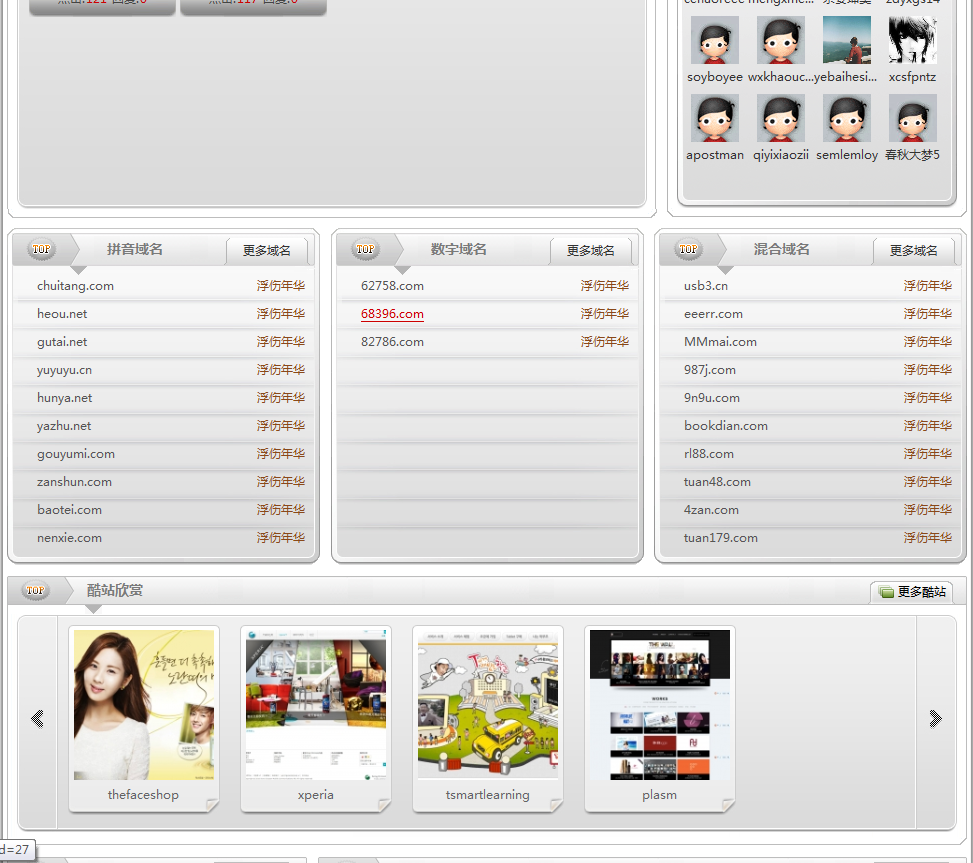Open rl88.com domain link
Image resolution: width=973 pixels, height=863 pixels.
click(709, 454)
